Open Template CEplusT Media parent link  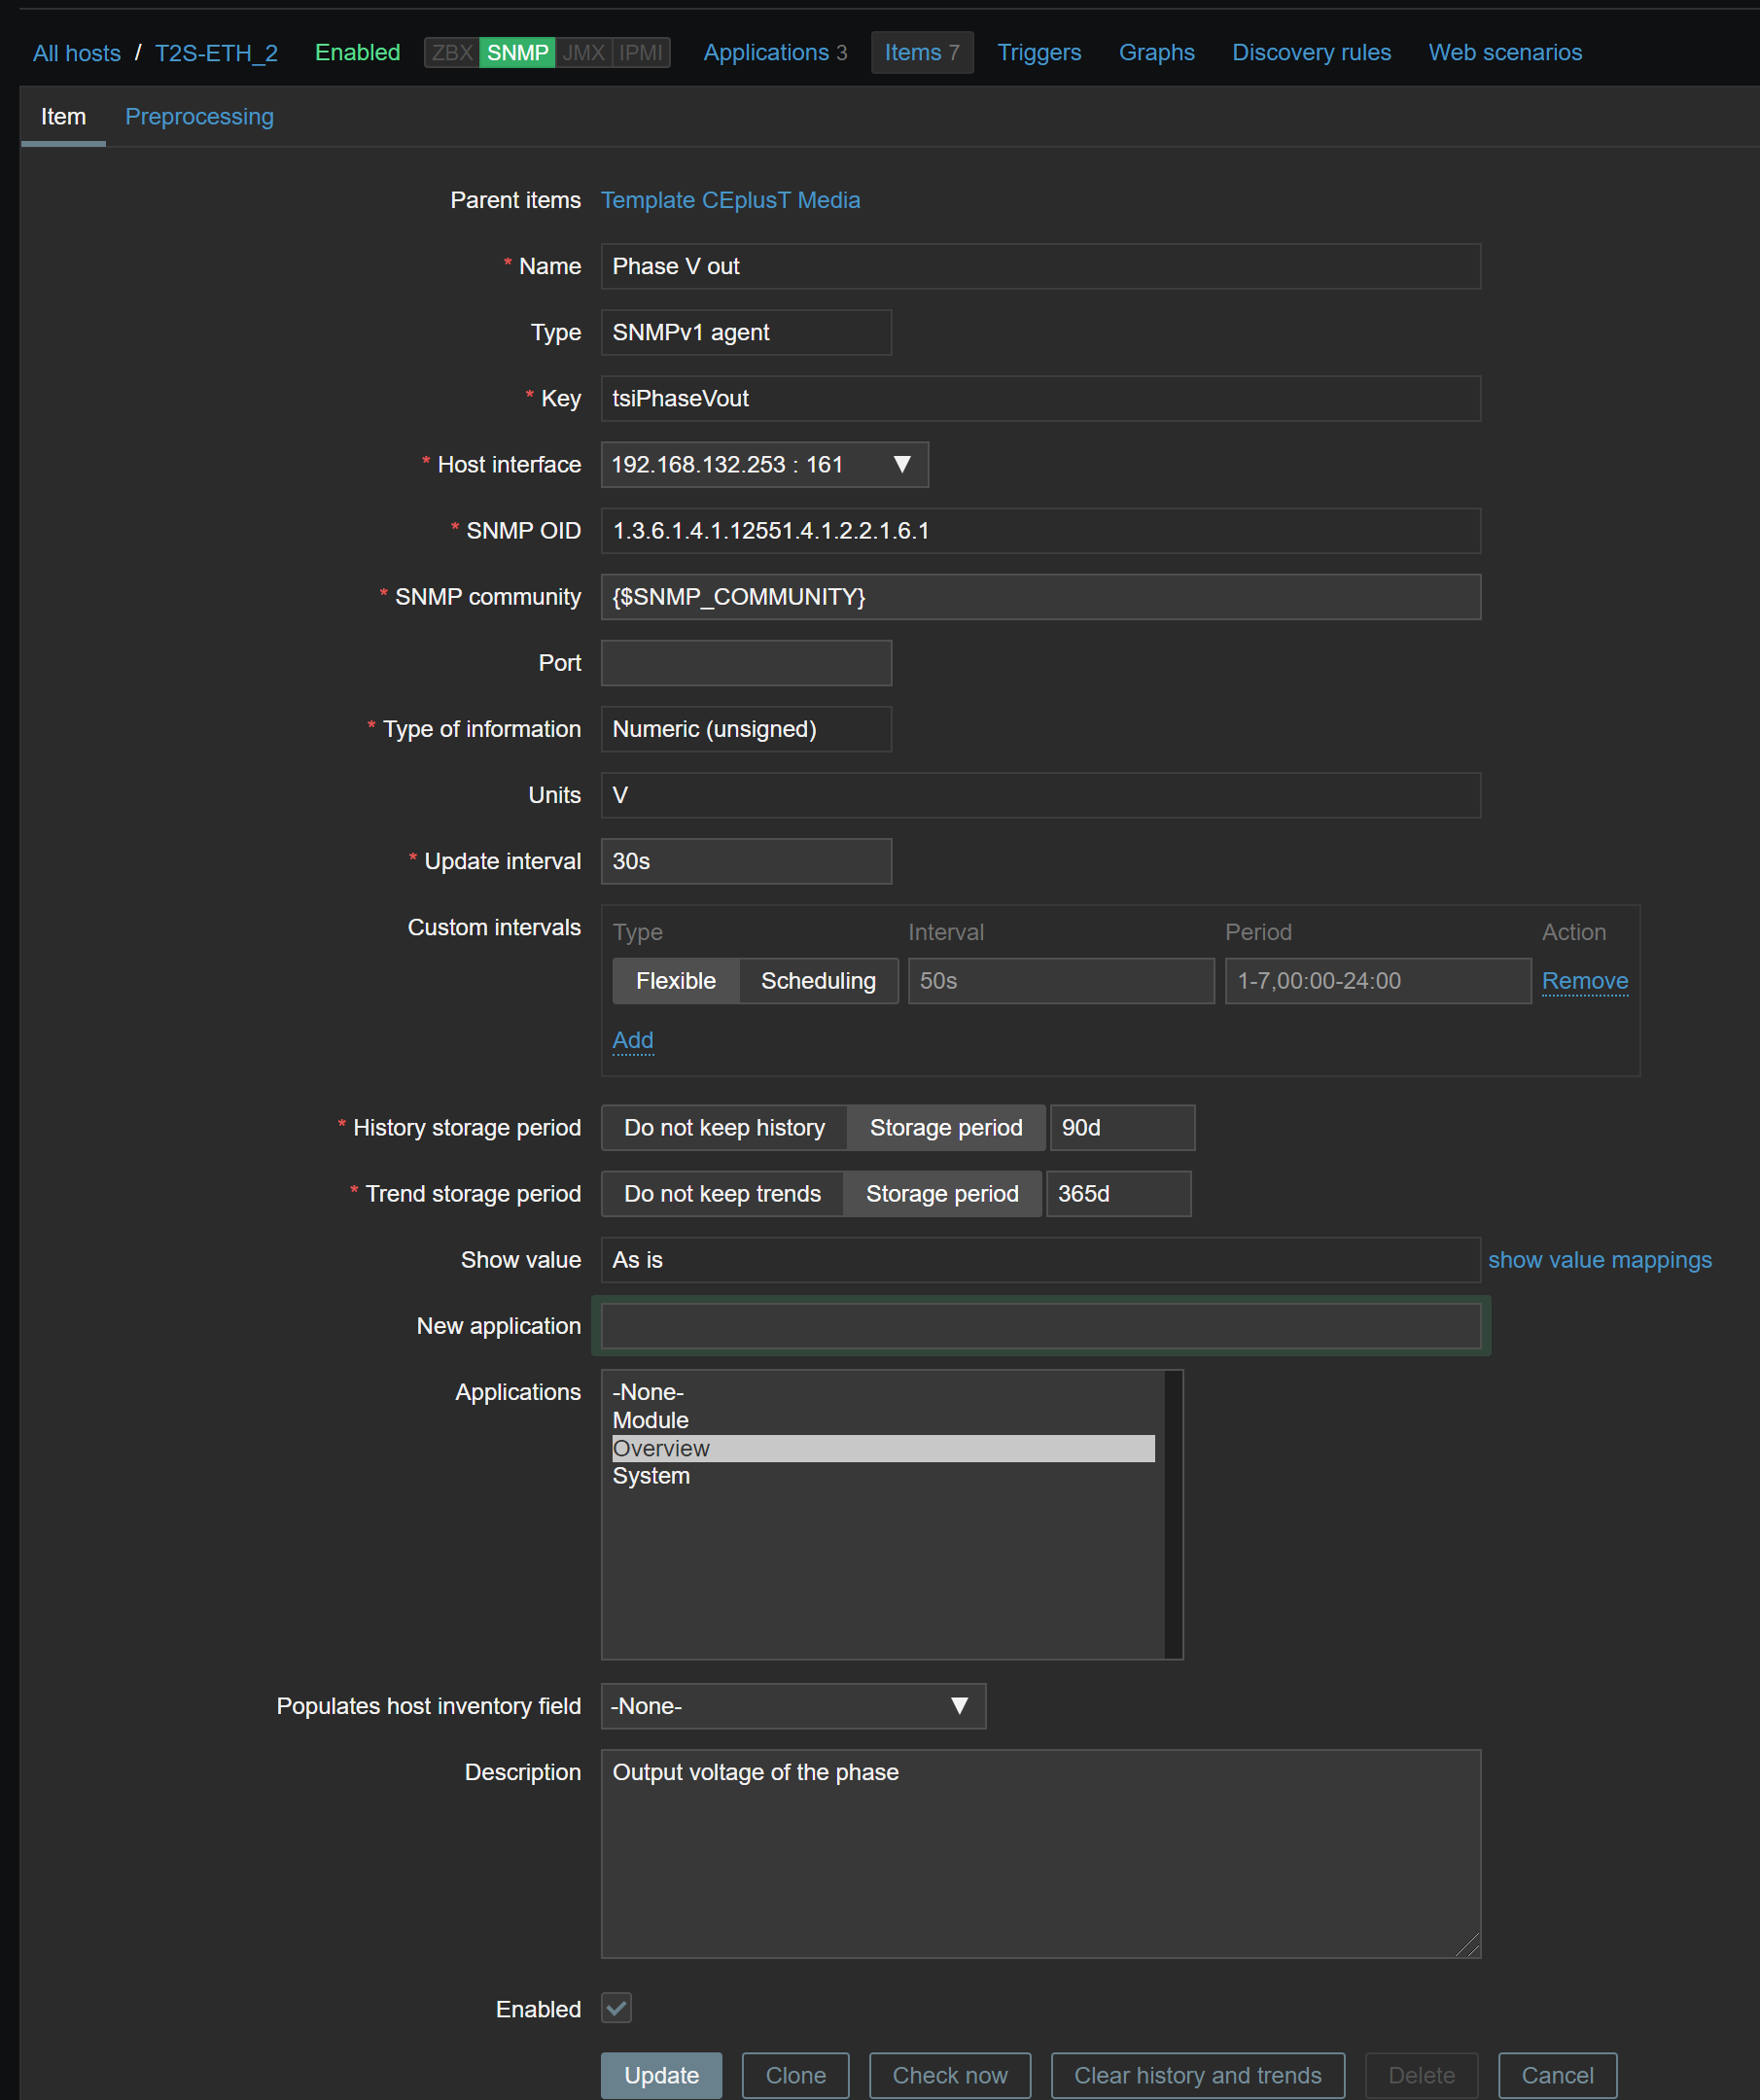[x=730, y=200]
